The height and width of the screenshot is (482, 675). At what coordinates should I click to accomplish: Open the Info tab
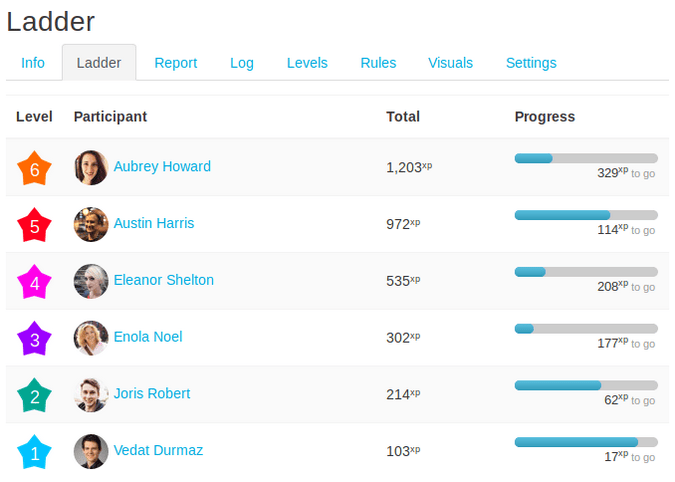[x=33, y=63]
